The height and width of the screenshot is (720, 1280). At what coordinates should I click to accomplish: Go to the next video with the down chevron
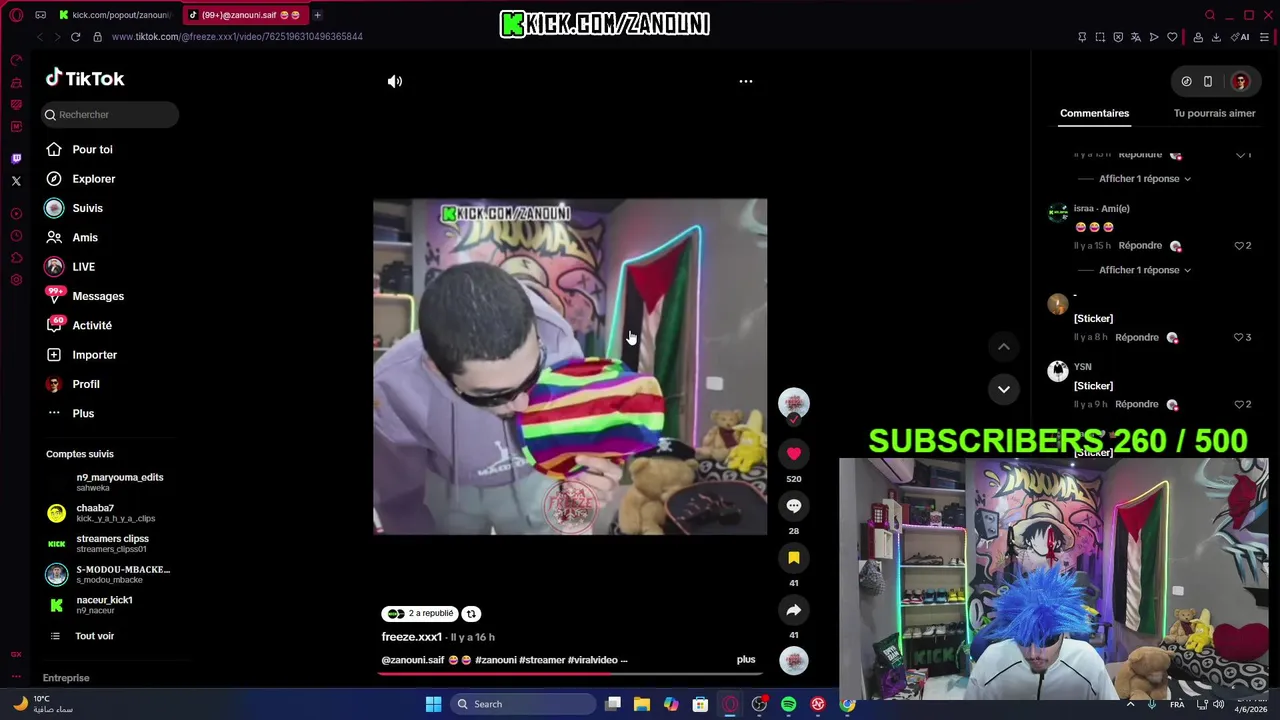point(1004,389)
